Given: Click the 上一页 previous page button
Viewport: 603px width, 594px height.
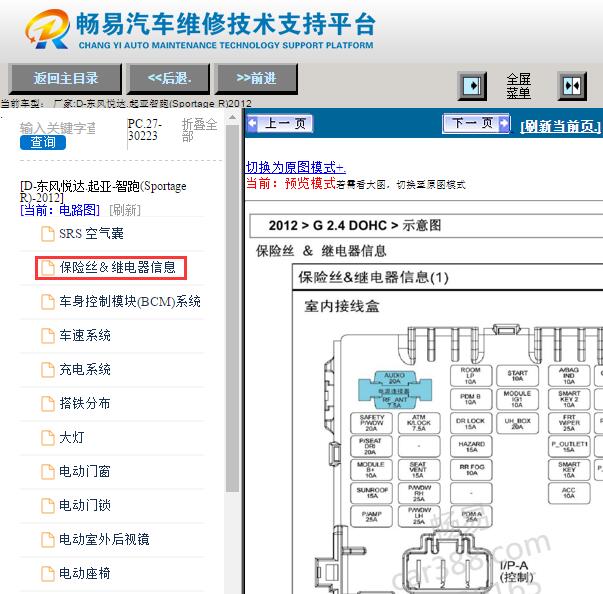Looking at the screenshot, I should click(280, 124).
